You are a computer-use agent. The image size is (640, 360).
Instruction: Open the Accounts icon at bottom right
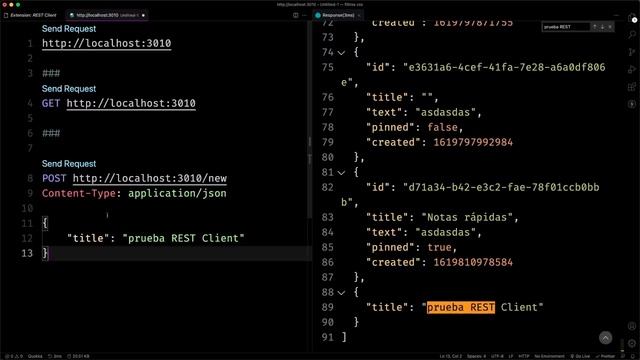tap(632, 326)
